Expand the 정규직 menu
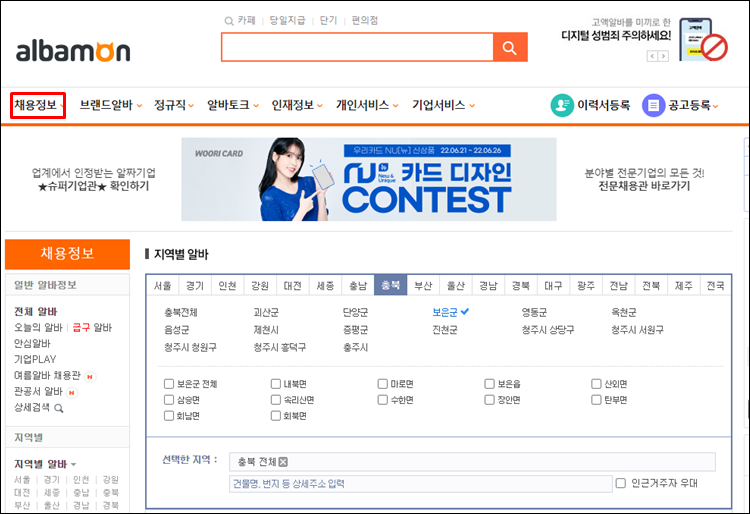Image resolution: width=750 pixels, height=514 pixels. [x=174, y=105]
